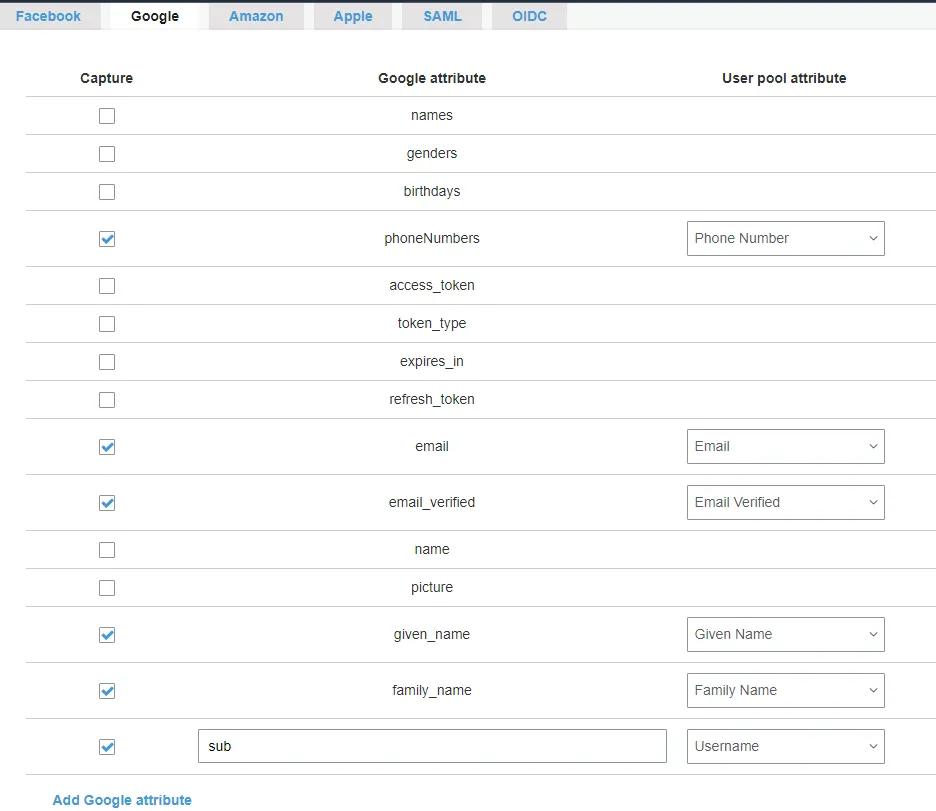Enable capture for token_type
This screenshot has height=811, width=936.
coord(107,324)
